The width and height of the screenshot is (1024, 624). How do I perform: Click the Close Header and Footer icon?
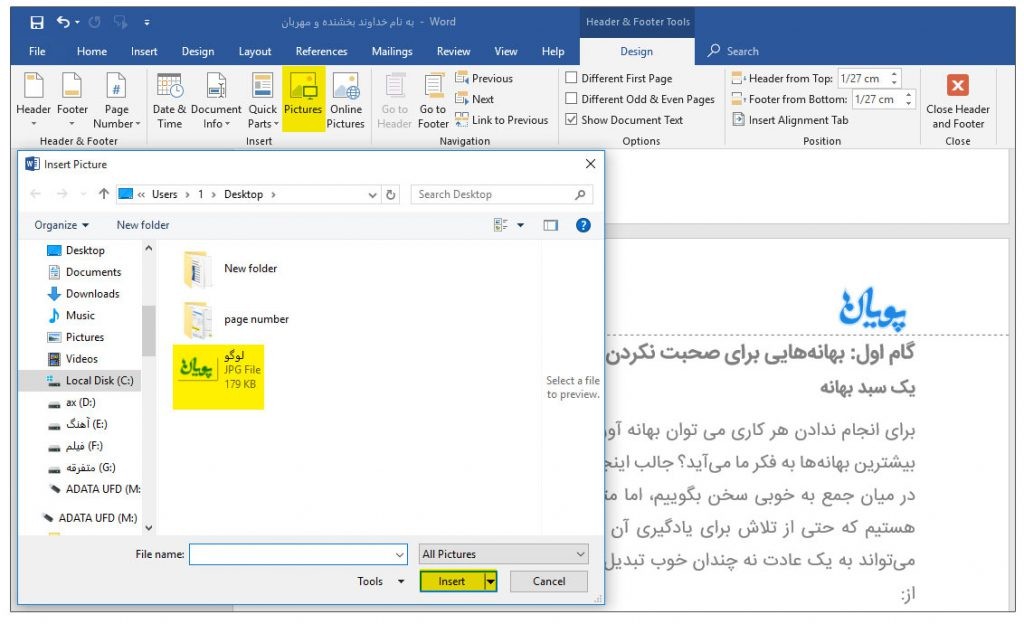pyautogui.click(x=957, y=87)
